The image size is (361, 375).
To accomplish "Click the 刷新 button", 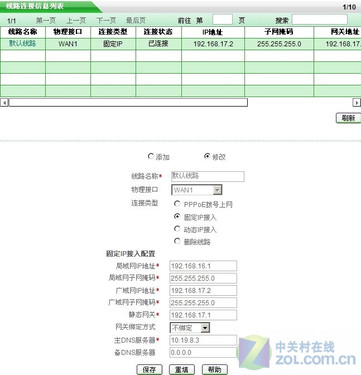I will click(x=348, y=118).
